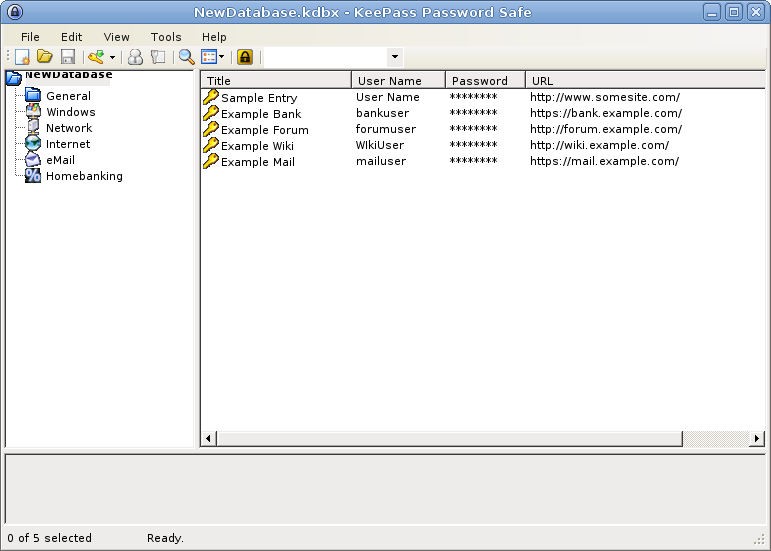Click the https://bank.example.com/ URL
The image size is (771, 551).
pos(606,113)
